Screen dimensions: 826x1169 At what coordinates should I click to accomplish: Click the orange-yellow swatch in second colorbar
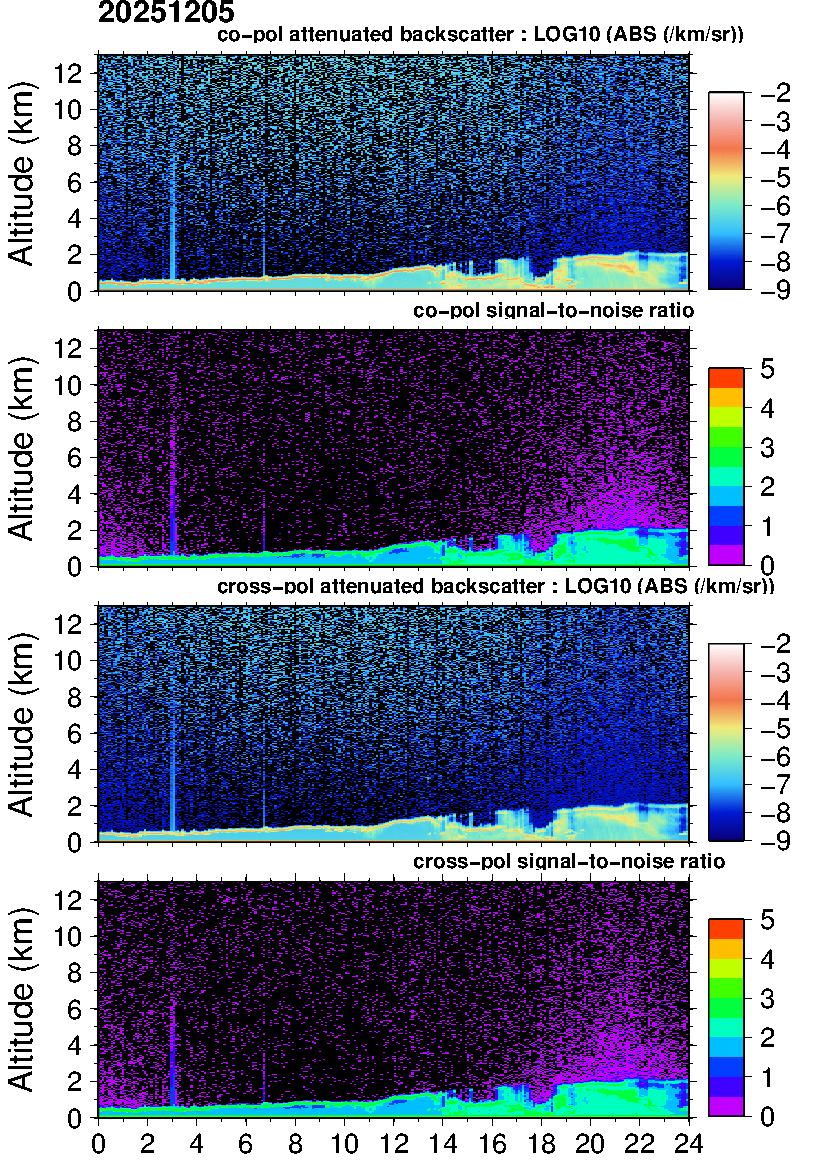[726, 397]
